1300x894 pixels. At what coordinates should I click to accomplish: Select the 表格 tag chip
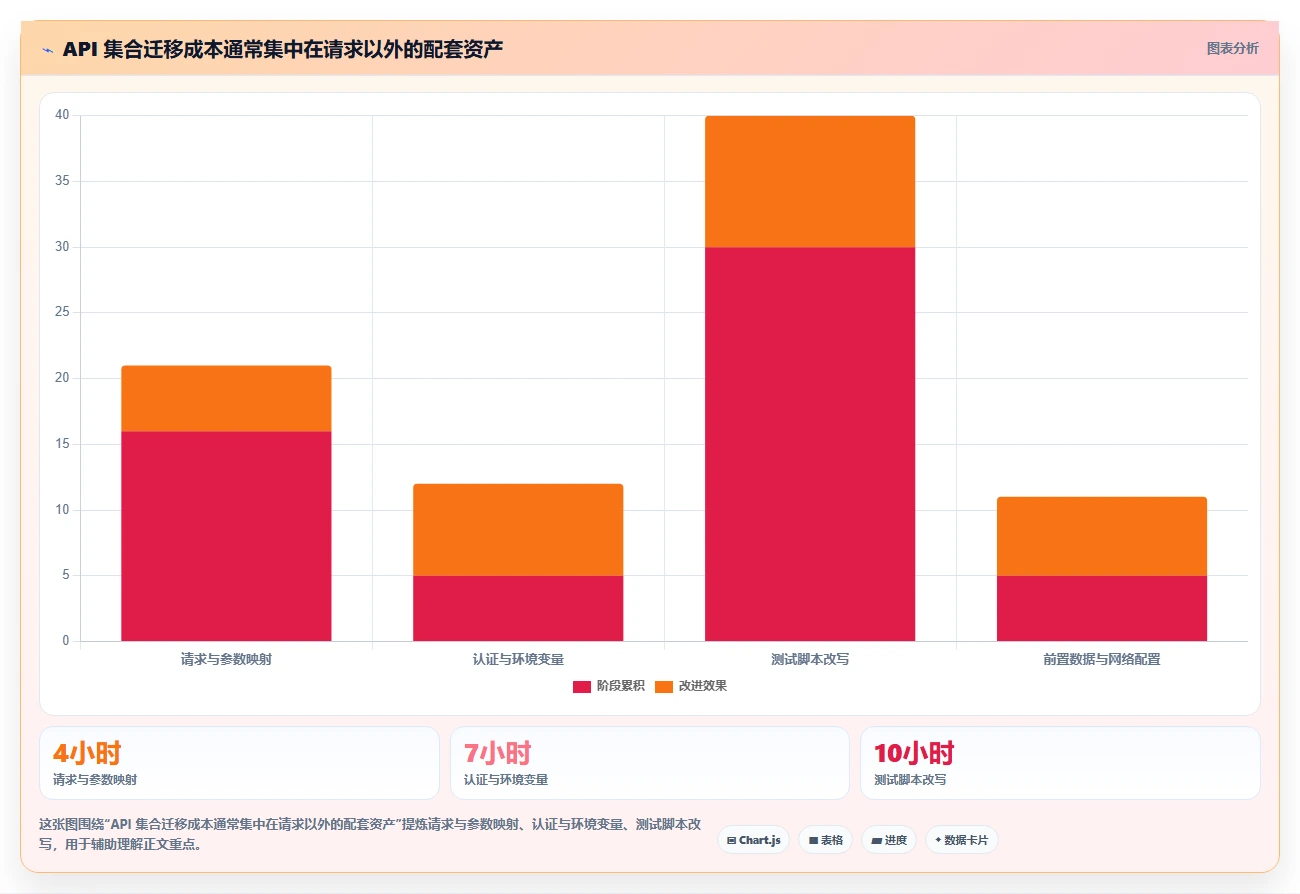825,840
